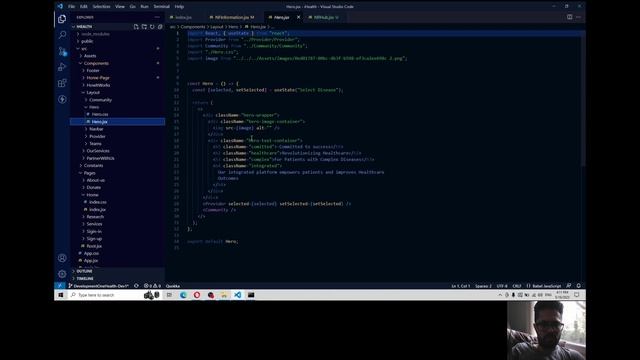This screenshot has width=640, height=360.
Task: Open File Explorer from the taskbar
Action: coord(224,295)
